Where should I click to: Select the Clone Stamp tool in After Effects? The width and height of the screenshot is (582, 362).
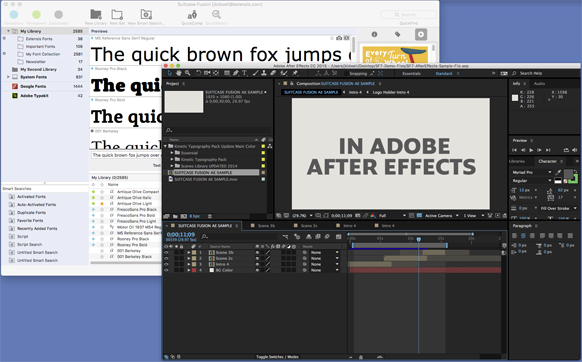pos(264,73)
